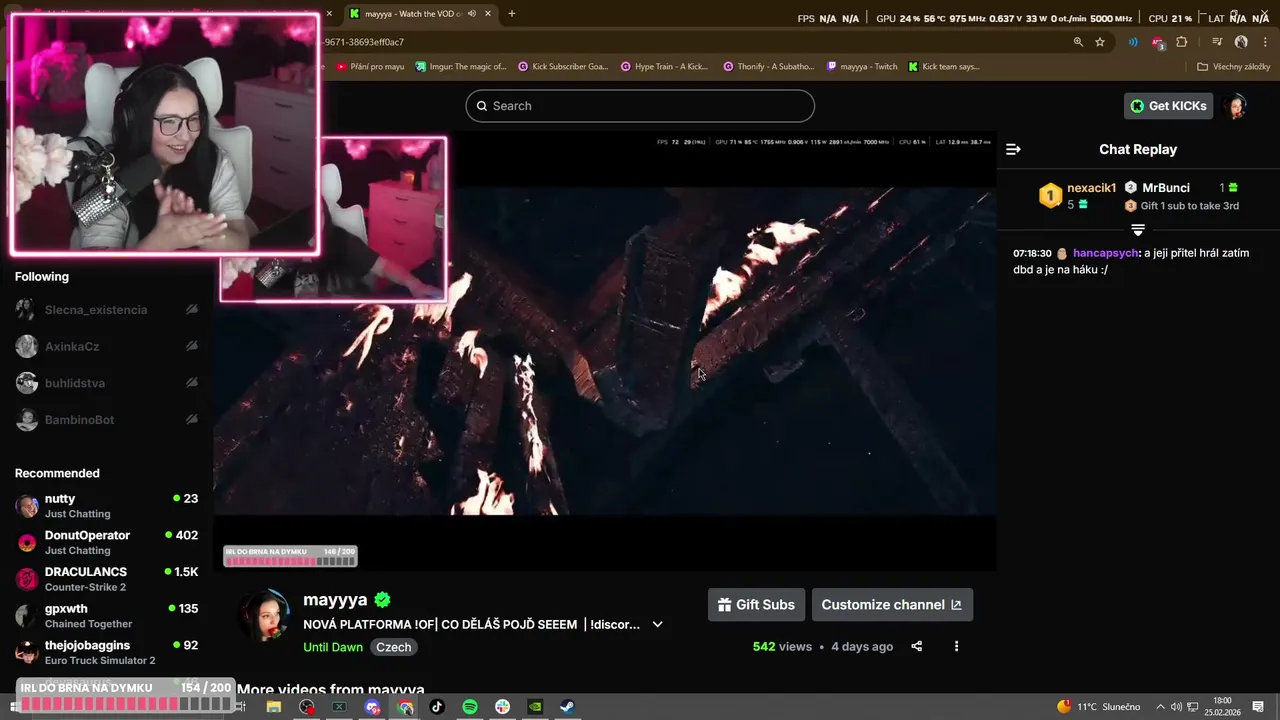Open Přání pro mayu bookmark
Screen dimensions: 1280x720
tap(370, 67)
